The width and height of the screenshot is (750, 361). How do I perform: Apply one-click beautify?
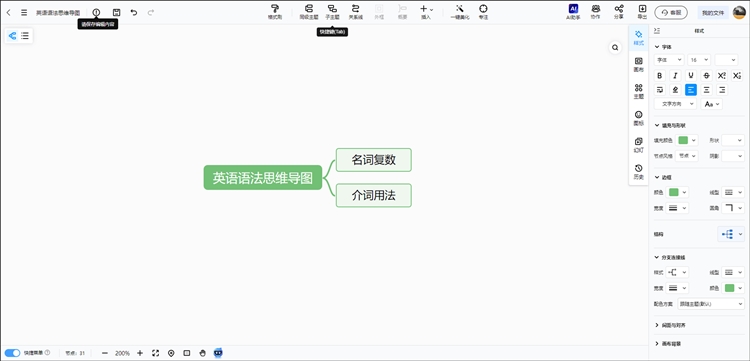(460, 12)
